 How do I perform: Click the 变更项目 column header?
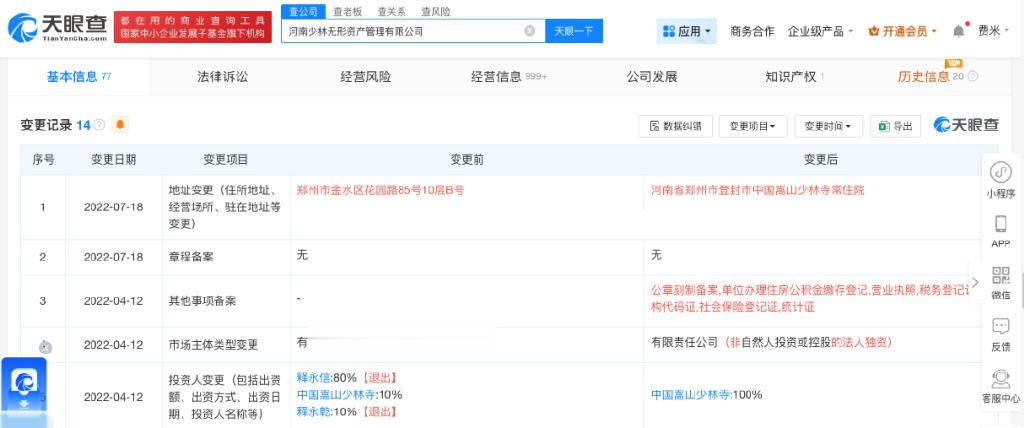click(226, 159)
